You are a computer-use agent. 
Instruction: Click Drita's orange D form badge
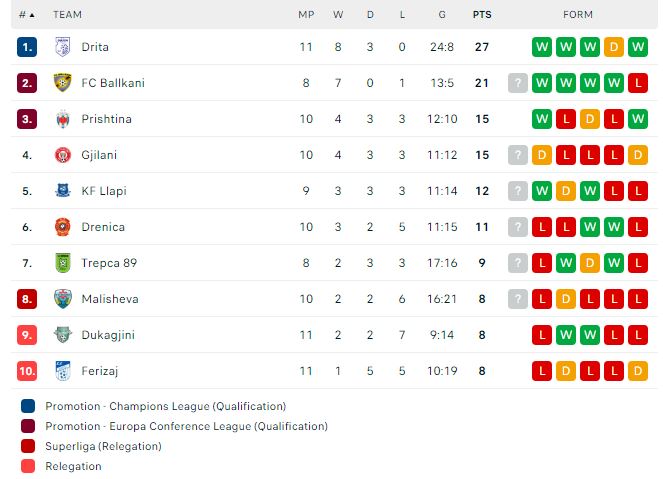point(614,47)
